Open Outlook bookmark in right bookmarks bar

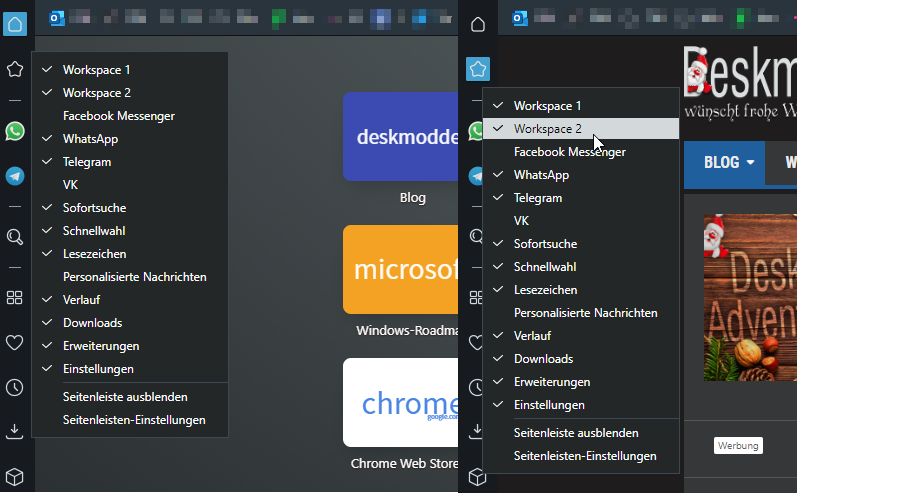pyautogui.click(x=520, y=18)
